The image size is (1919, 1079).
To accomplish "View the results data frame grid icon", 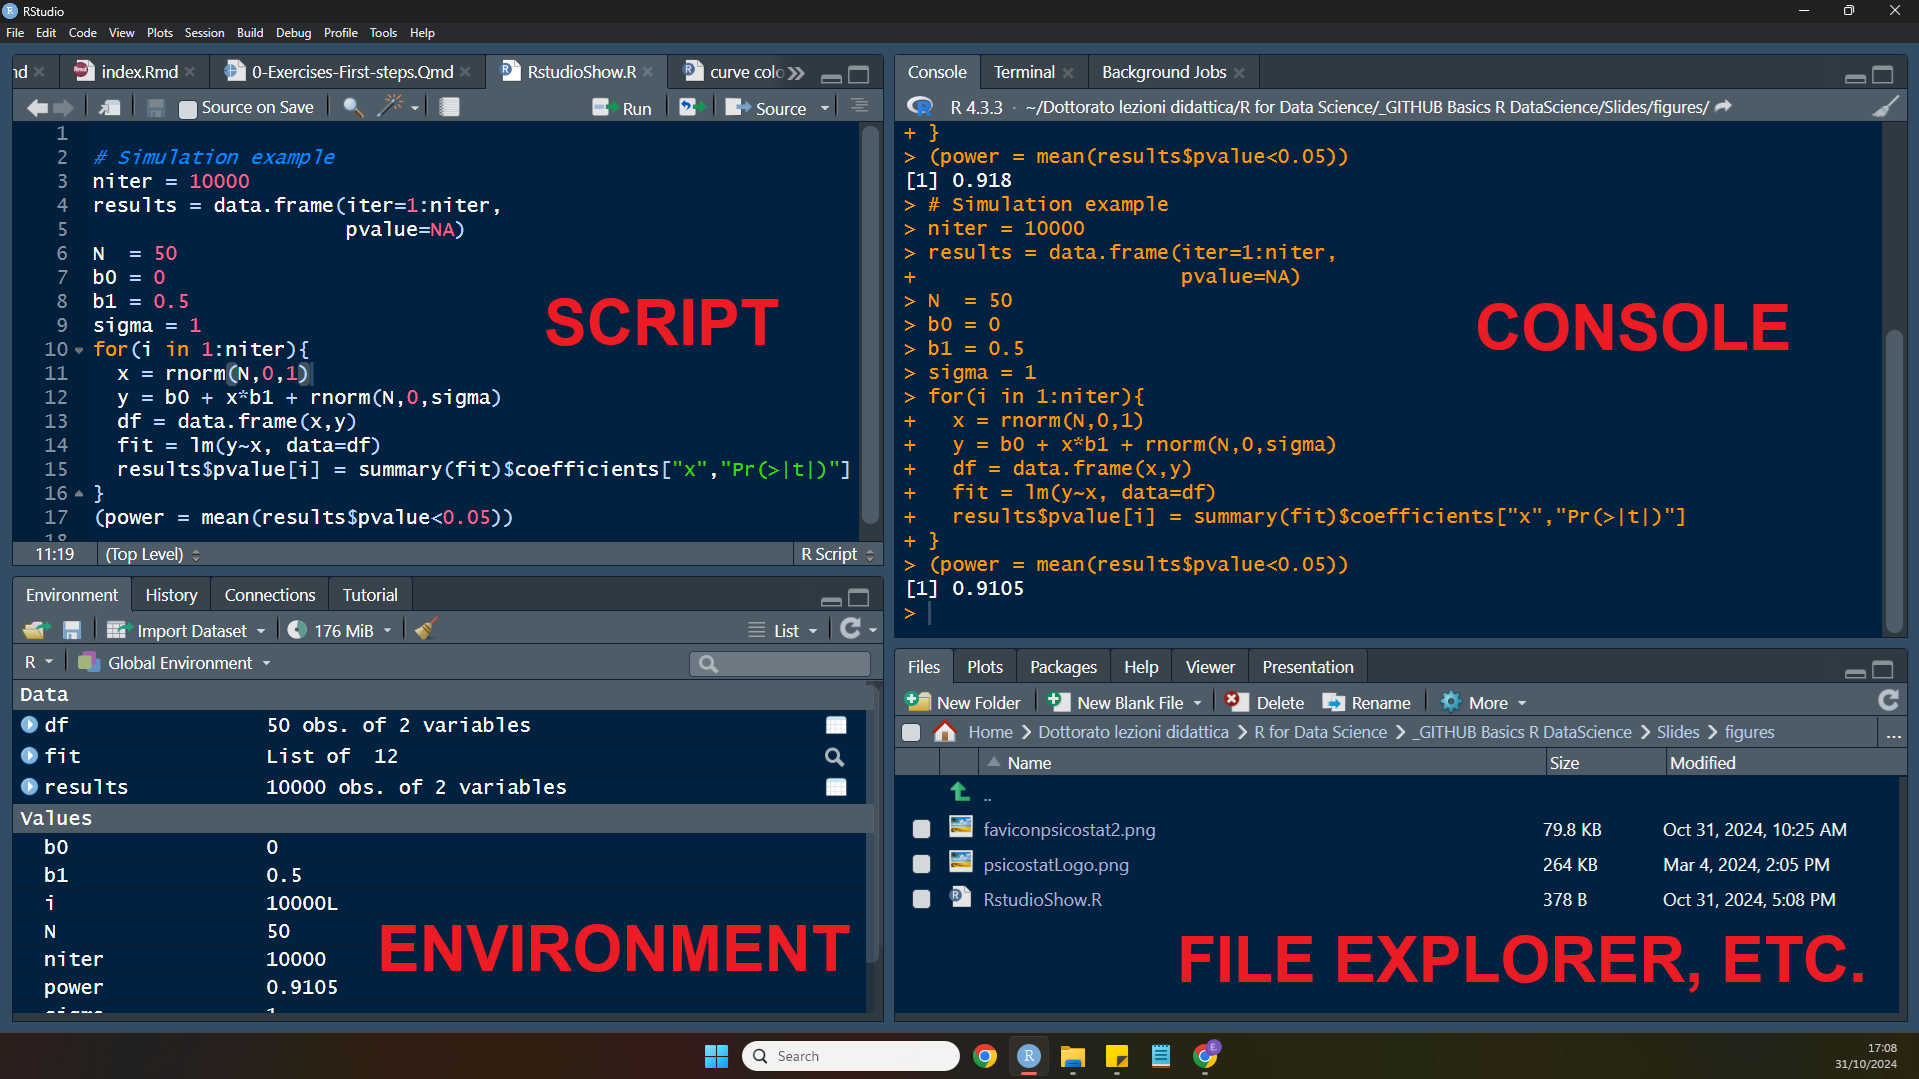I will 836,787.
